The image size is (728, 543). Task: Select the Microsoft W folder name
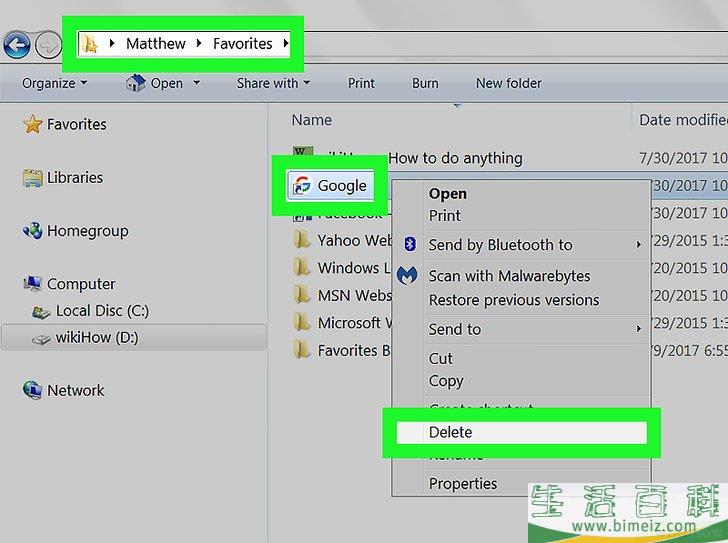[354, 323]
